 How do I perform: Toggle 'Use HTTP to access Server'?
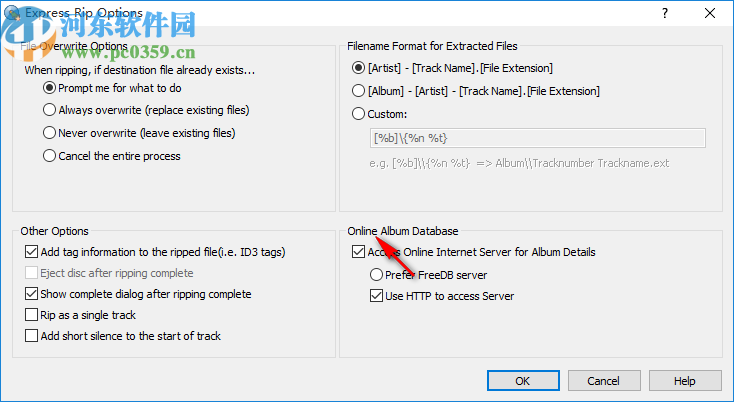click(x=377, y=295)
